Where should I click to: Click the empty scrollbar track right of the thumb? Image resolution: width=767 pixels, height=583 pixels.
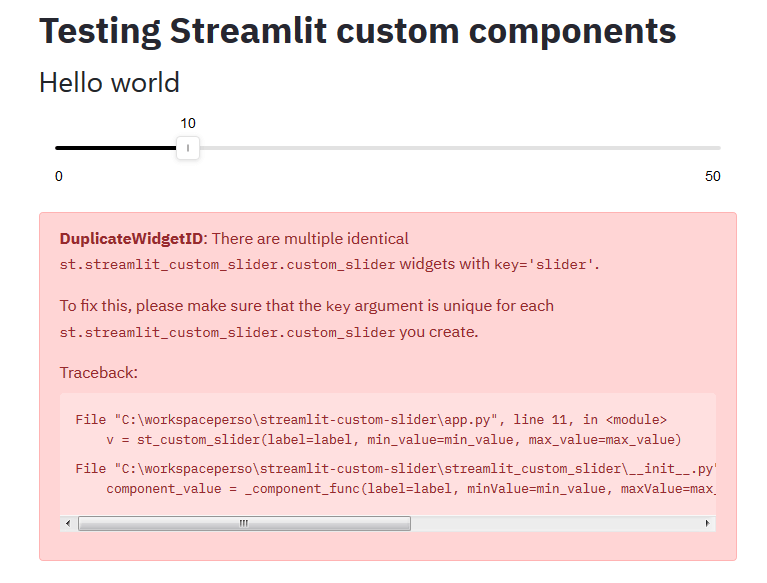tap(555, 523)
